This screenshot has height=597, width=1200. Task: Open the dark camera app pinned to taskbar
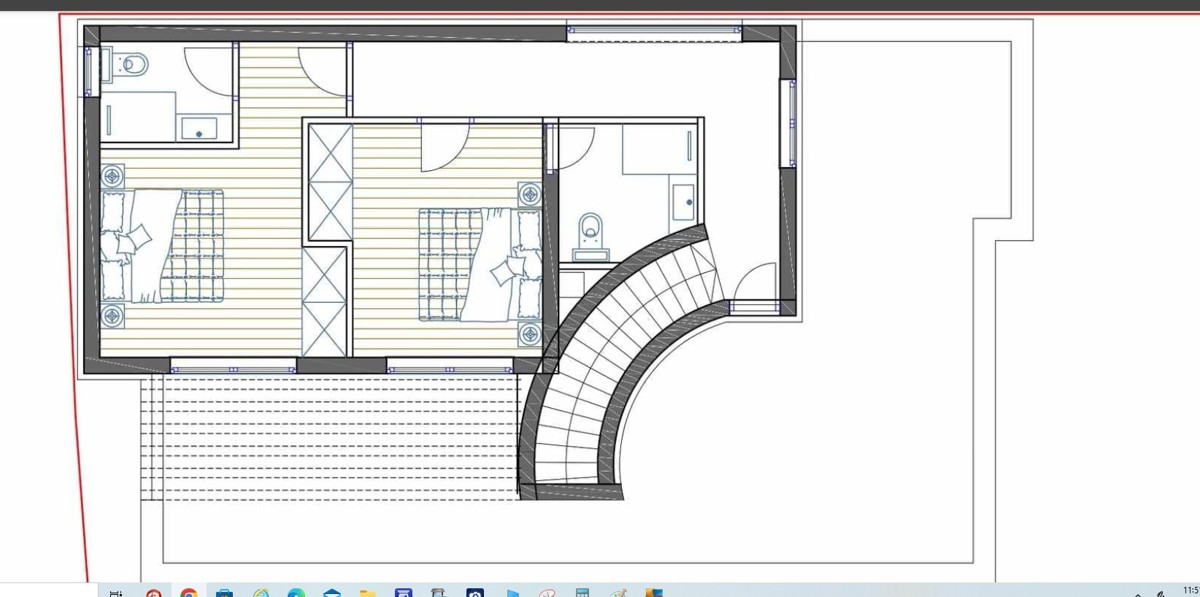click(x=476, y=590)
